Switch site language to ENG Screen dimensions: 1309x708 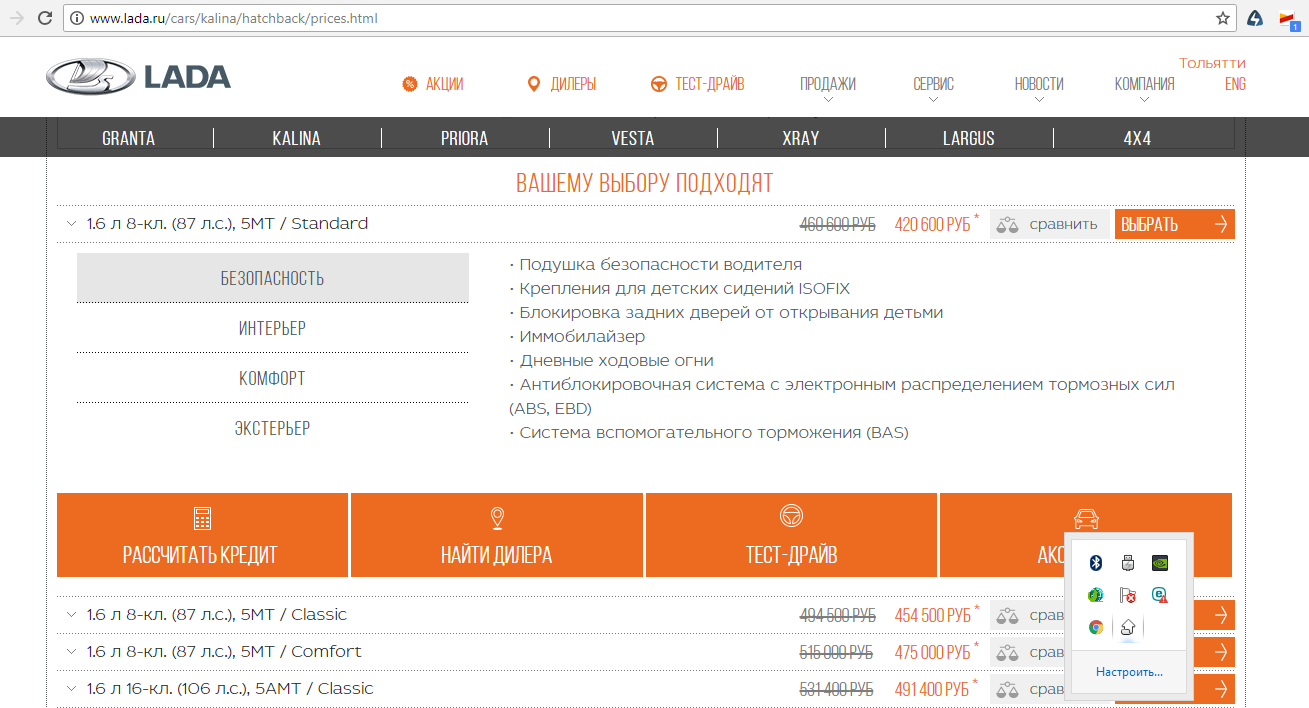tap(1235, 84)
